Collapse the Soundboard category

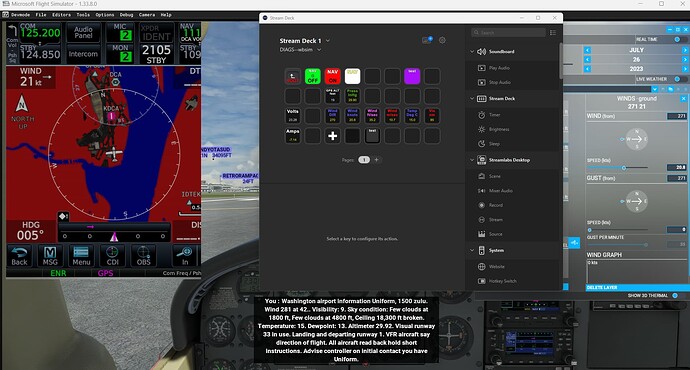[472, 51]
